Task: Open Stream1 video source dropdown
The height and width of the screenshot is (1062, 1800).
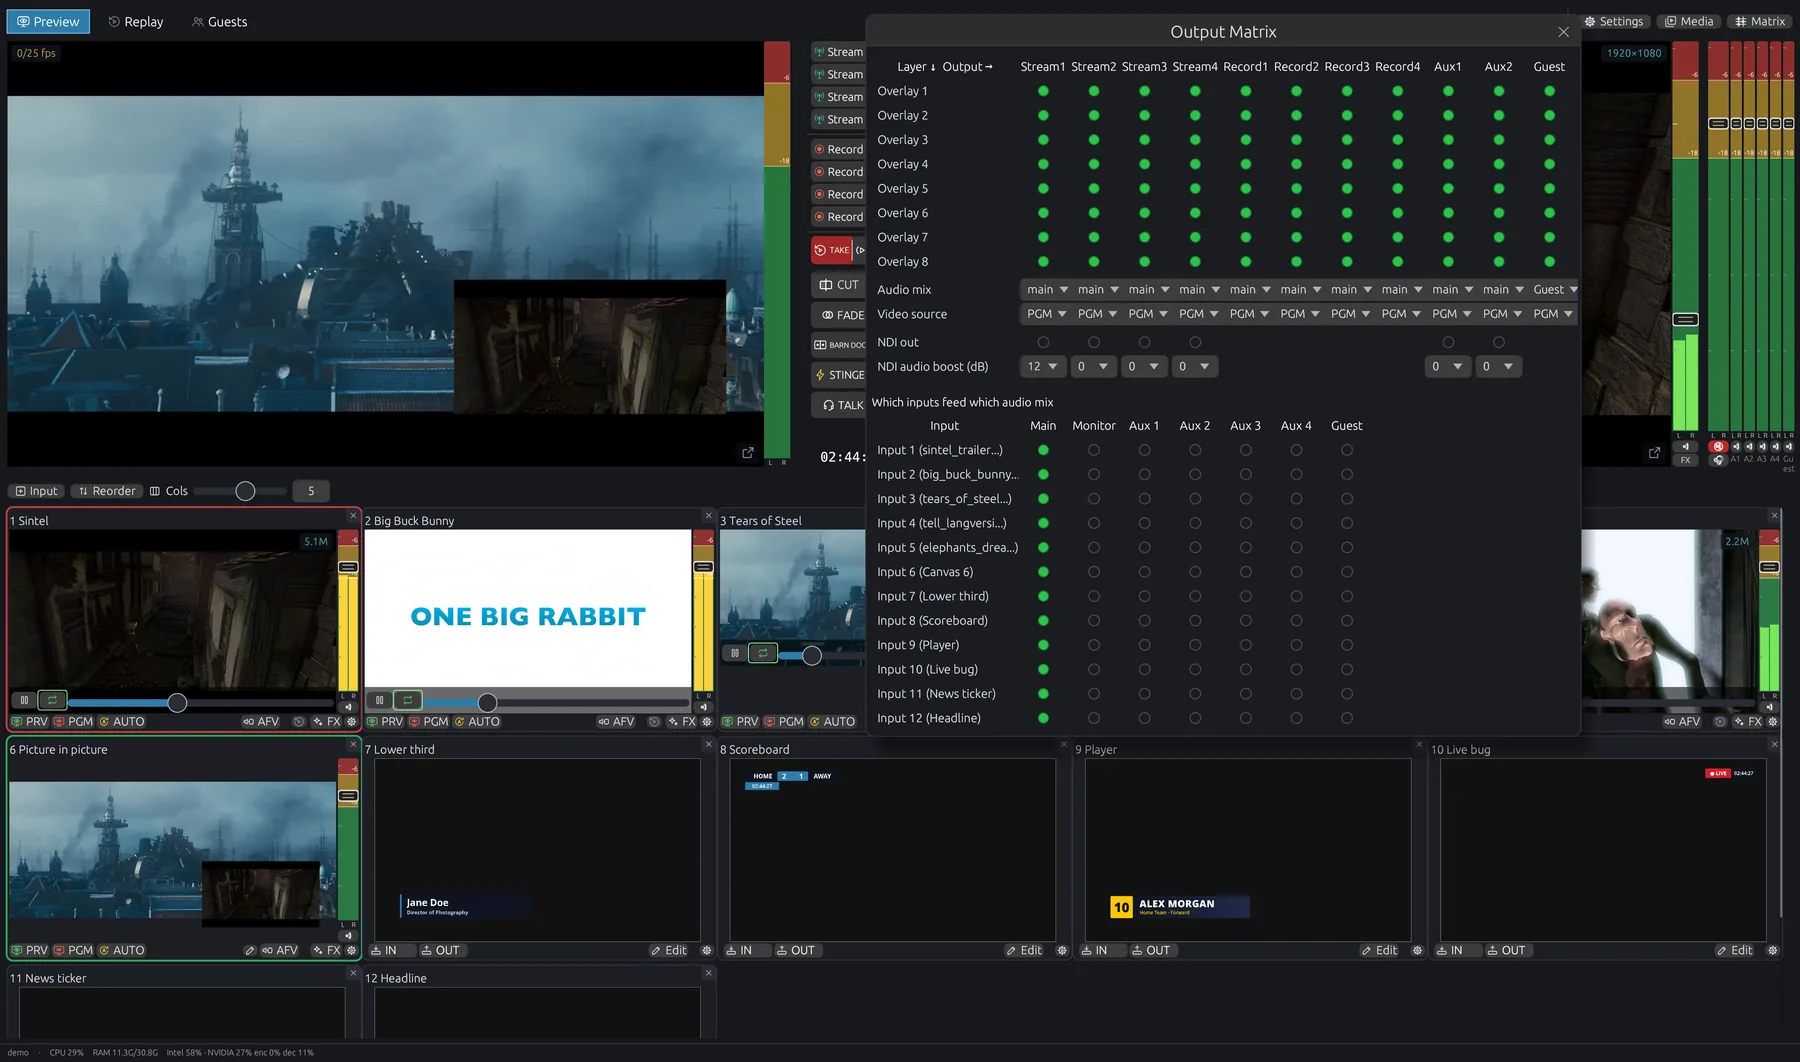Action: pyautogui.click(x=1047, y=314)
